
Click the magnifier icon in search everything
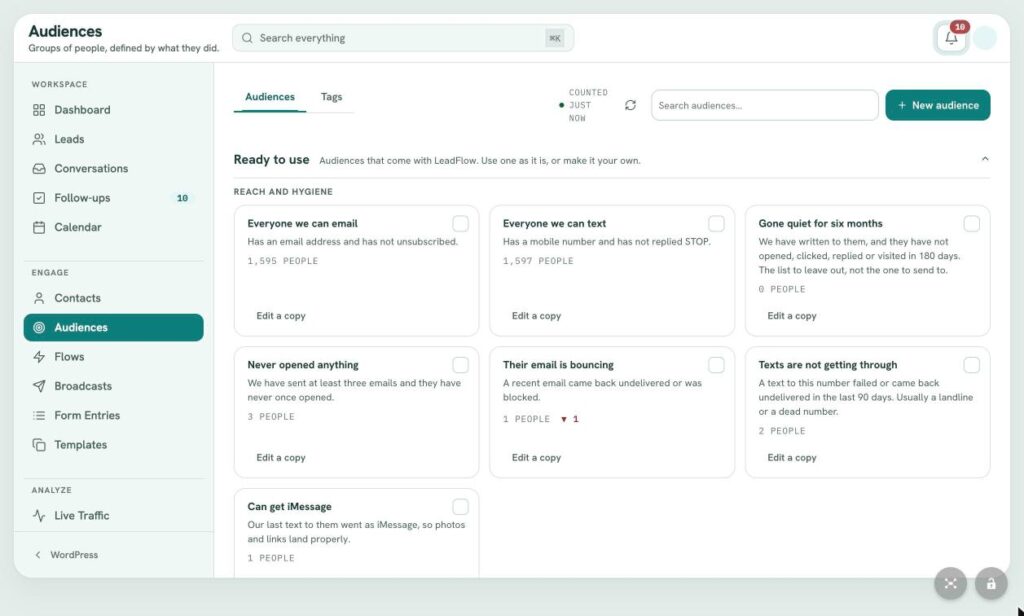(x=247, y=38)
